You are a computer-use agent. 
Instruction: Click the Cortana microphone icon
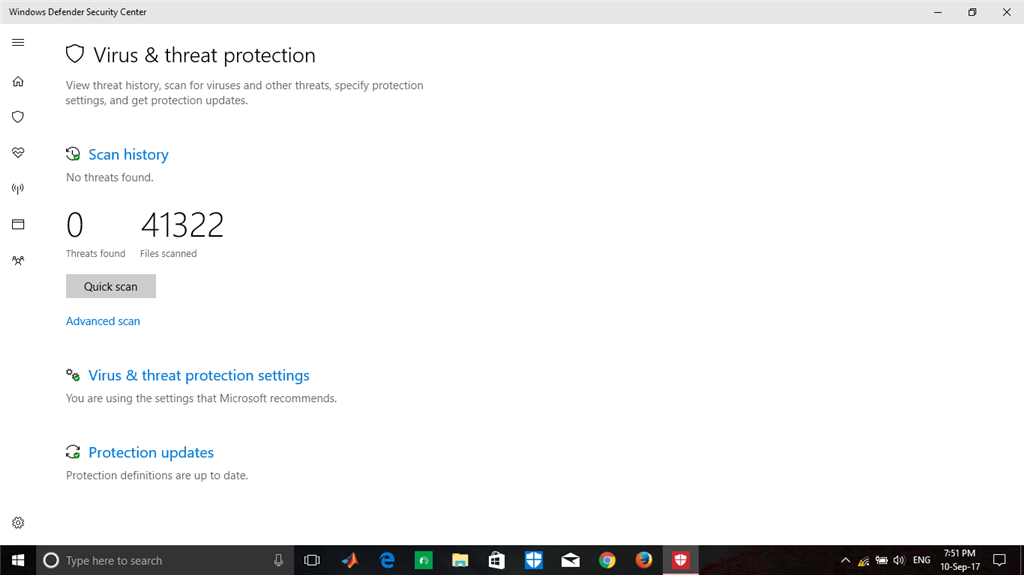point(278,560)
